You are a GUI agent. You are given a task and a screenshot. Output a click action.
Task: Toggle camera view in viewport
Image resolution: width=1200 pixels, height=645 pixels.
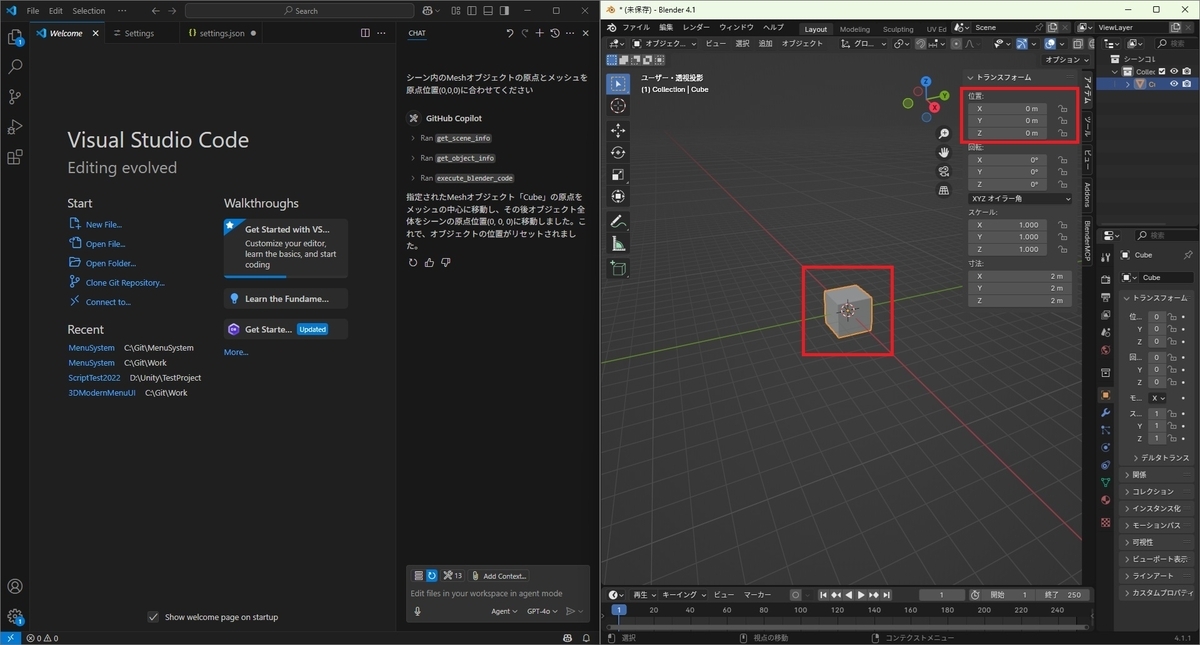(944, 171)
